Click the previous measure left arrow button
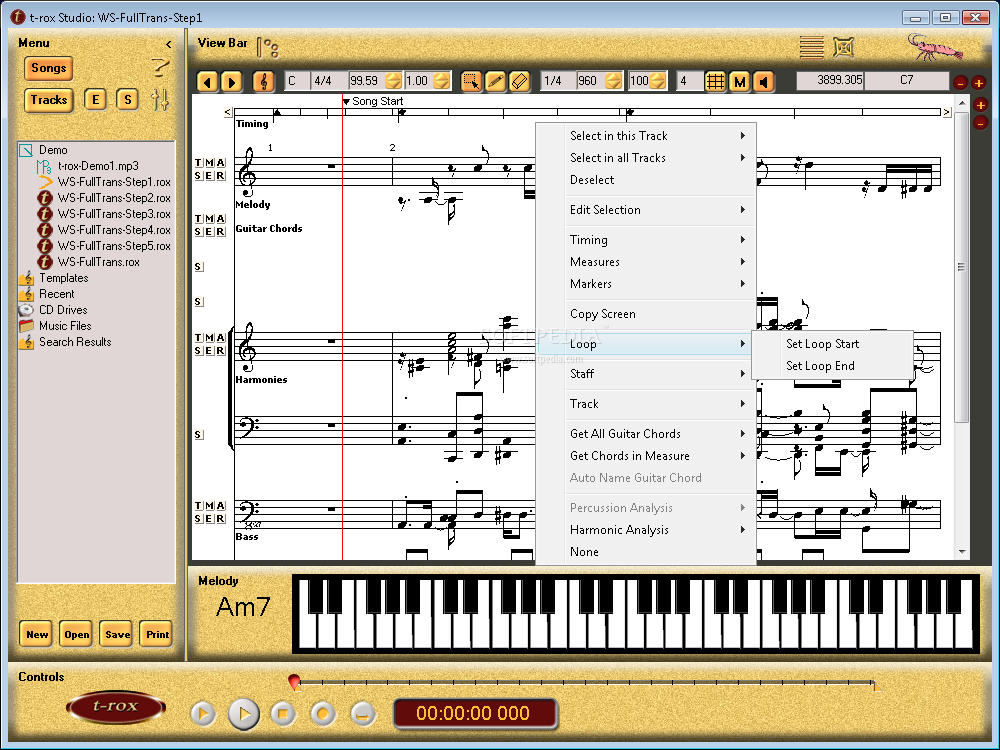The height and width of the screenshot is (750, 1000). pyautogui.click(x=207, y=81)
